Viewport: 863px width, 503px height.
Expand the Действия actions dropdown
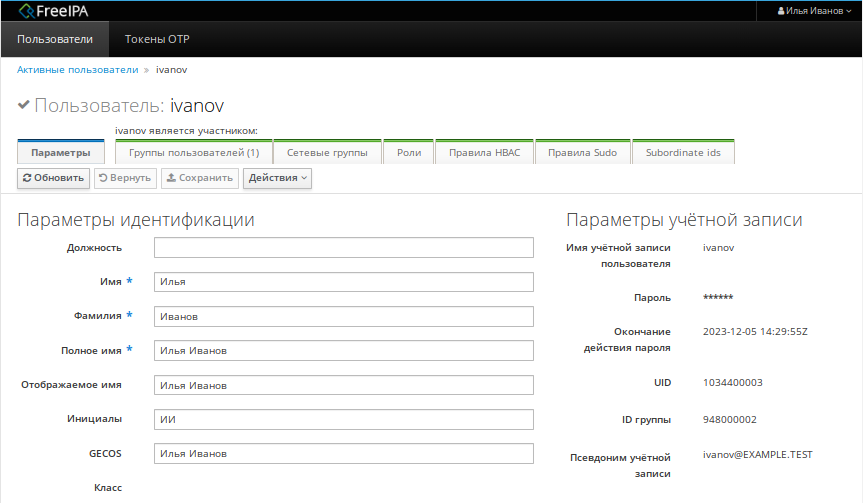pyautogui.click(x=277, y=178)
